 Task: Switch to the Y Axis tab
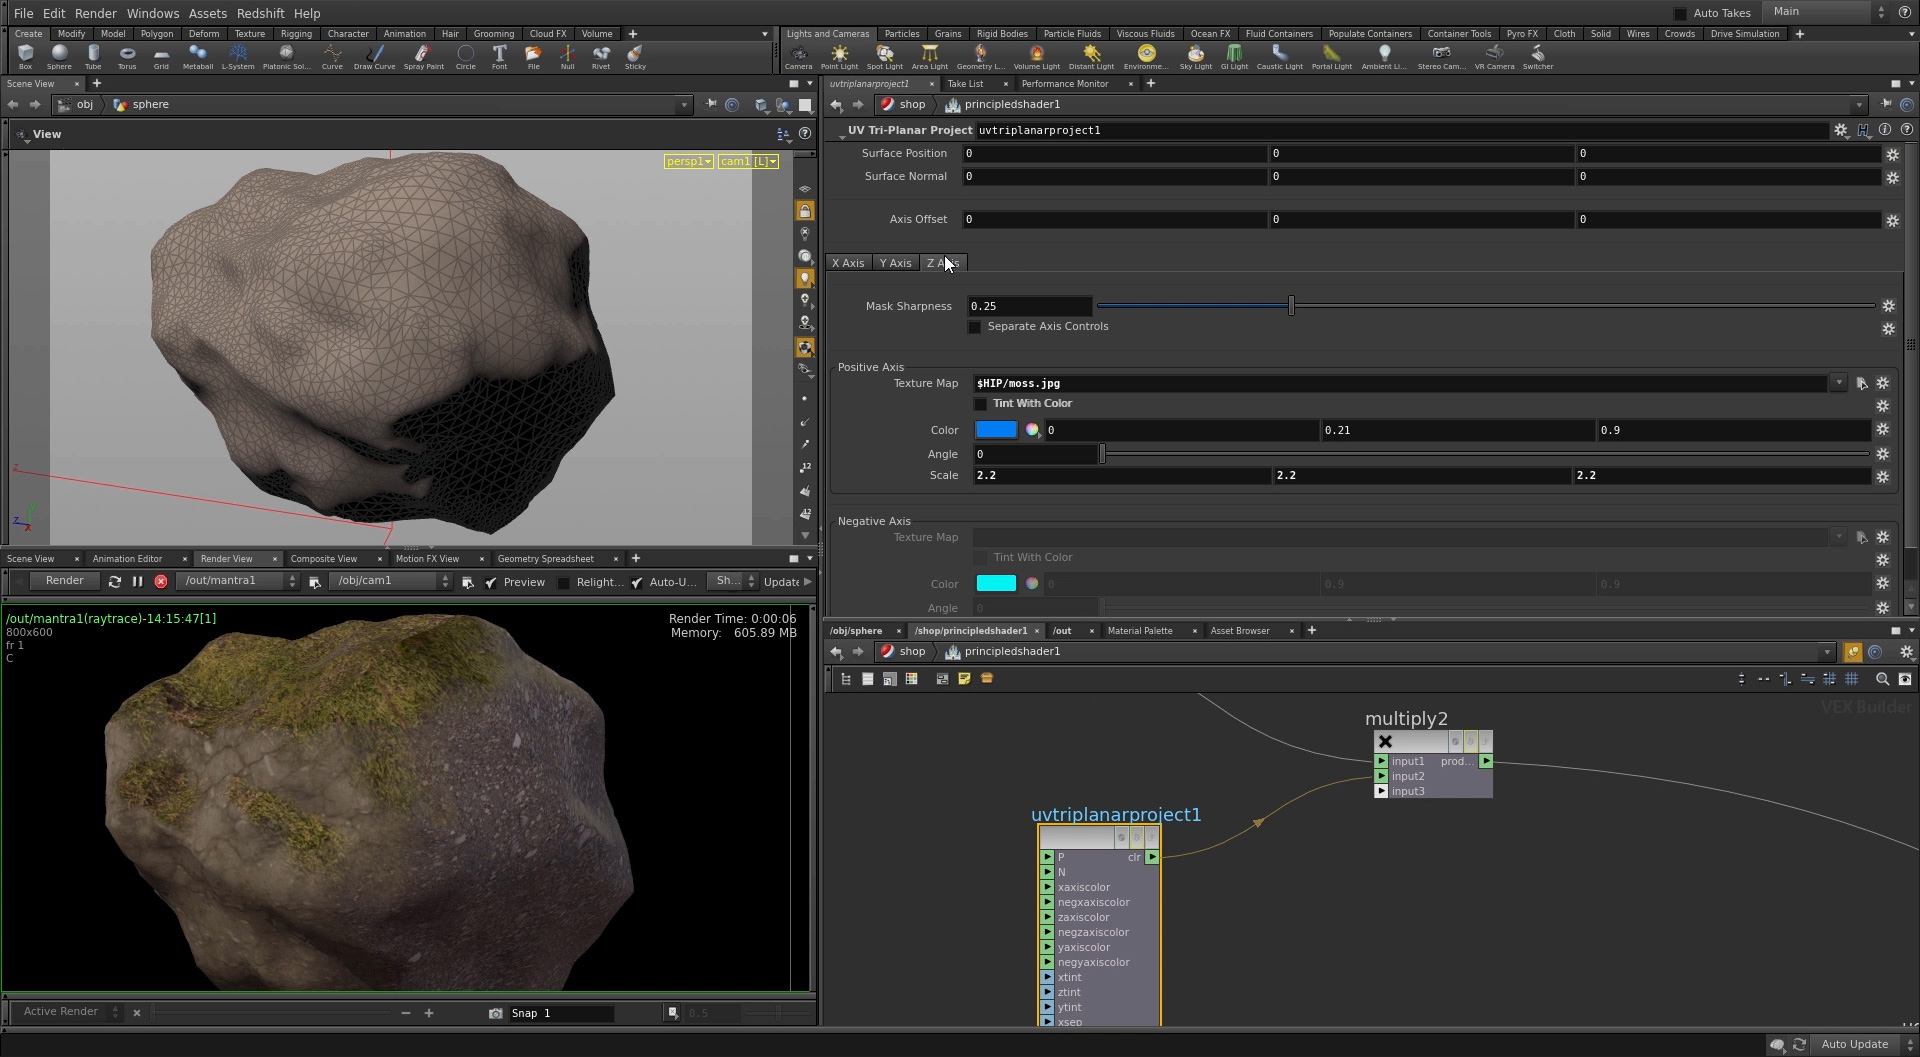[x=895, y=262]
